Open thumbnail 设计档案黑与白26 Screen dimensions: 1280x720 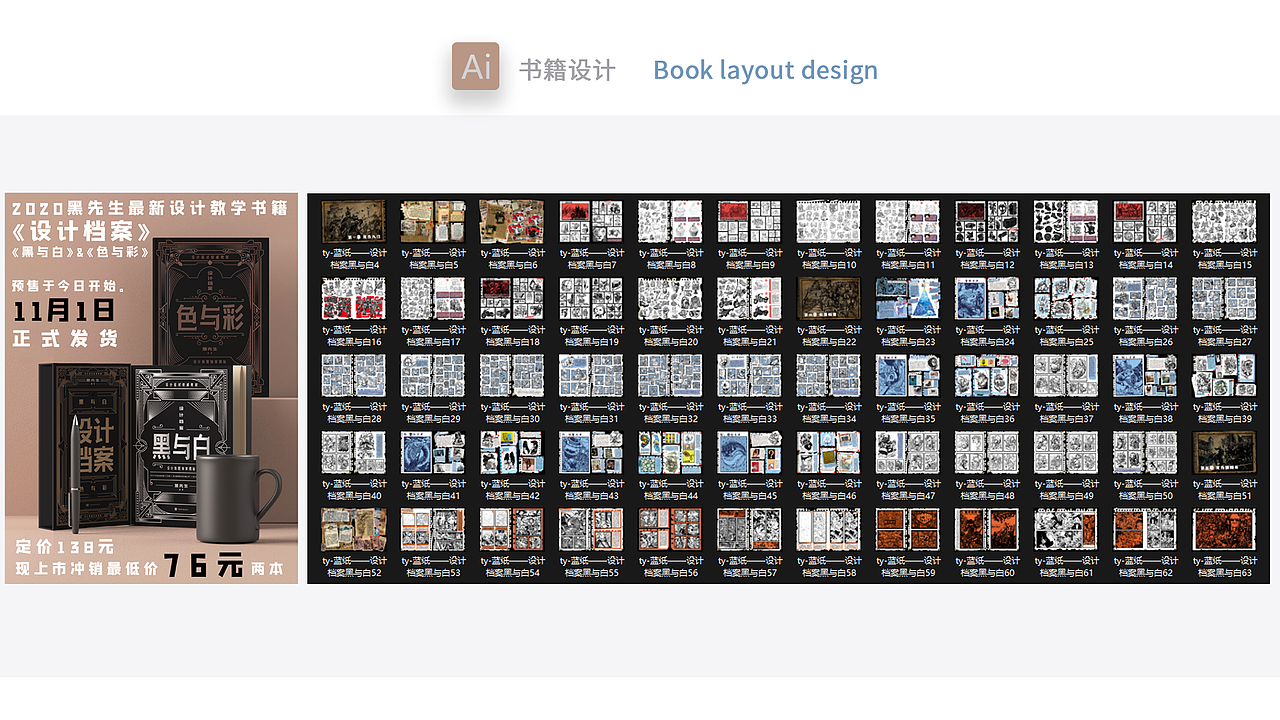[1145, 298]
